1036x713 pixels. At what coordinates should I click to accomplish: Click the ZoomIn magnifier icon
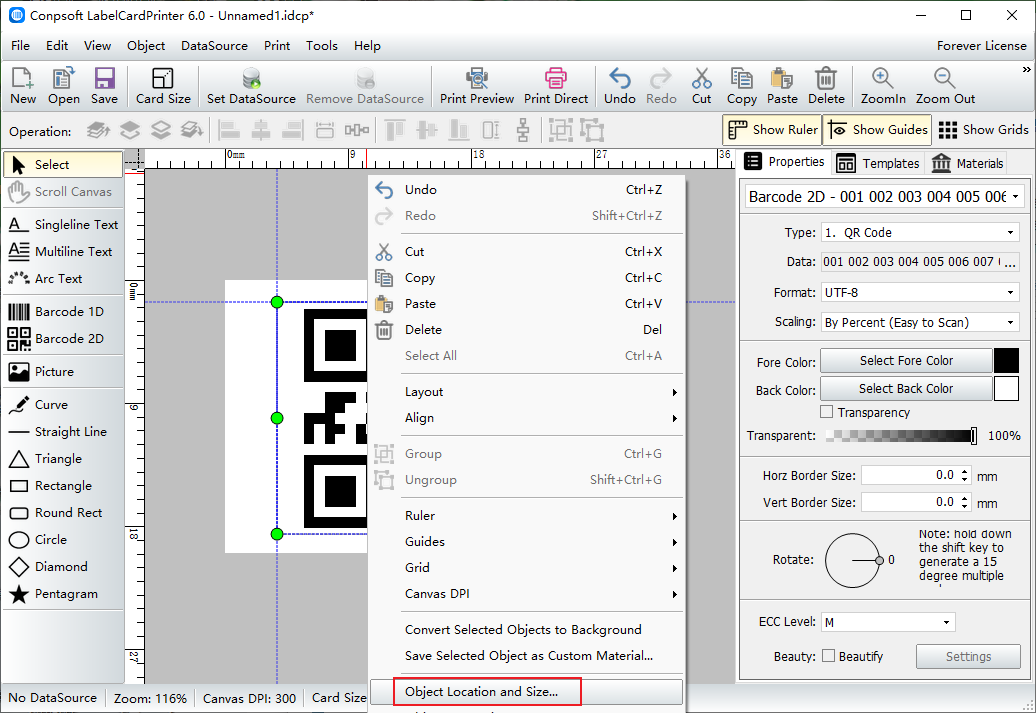(x=883, y=86)
